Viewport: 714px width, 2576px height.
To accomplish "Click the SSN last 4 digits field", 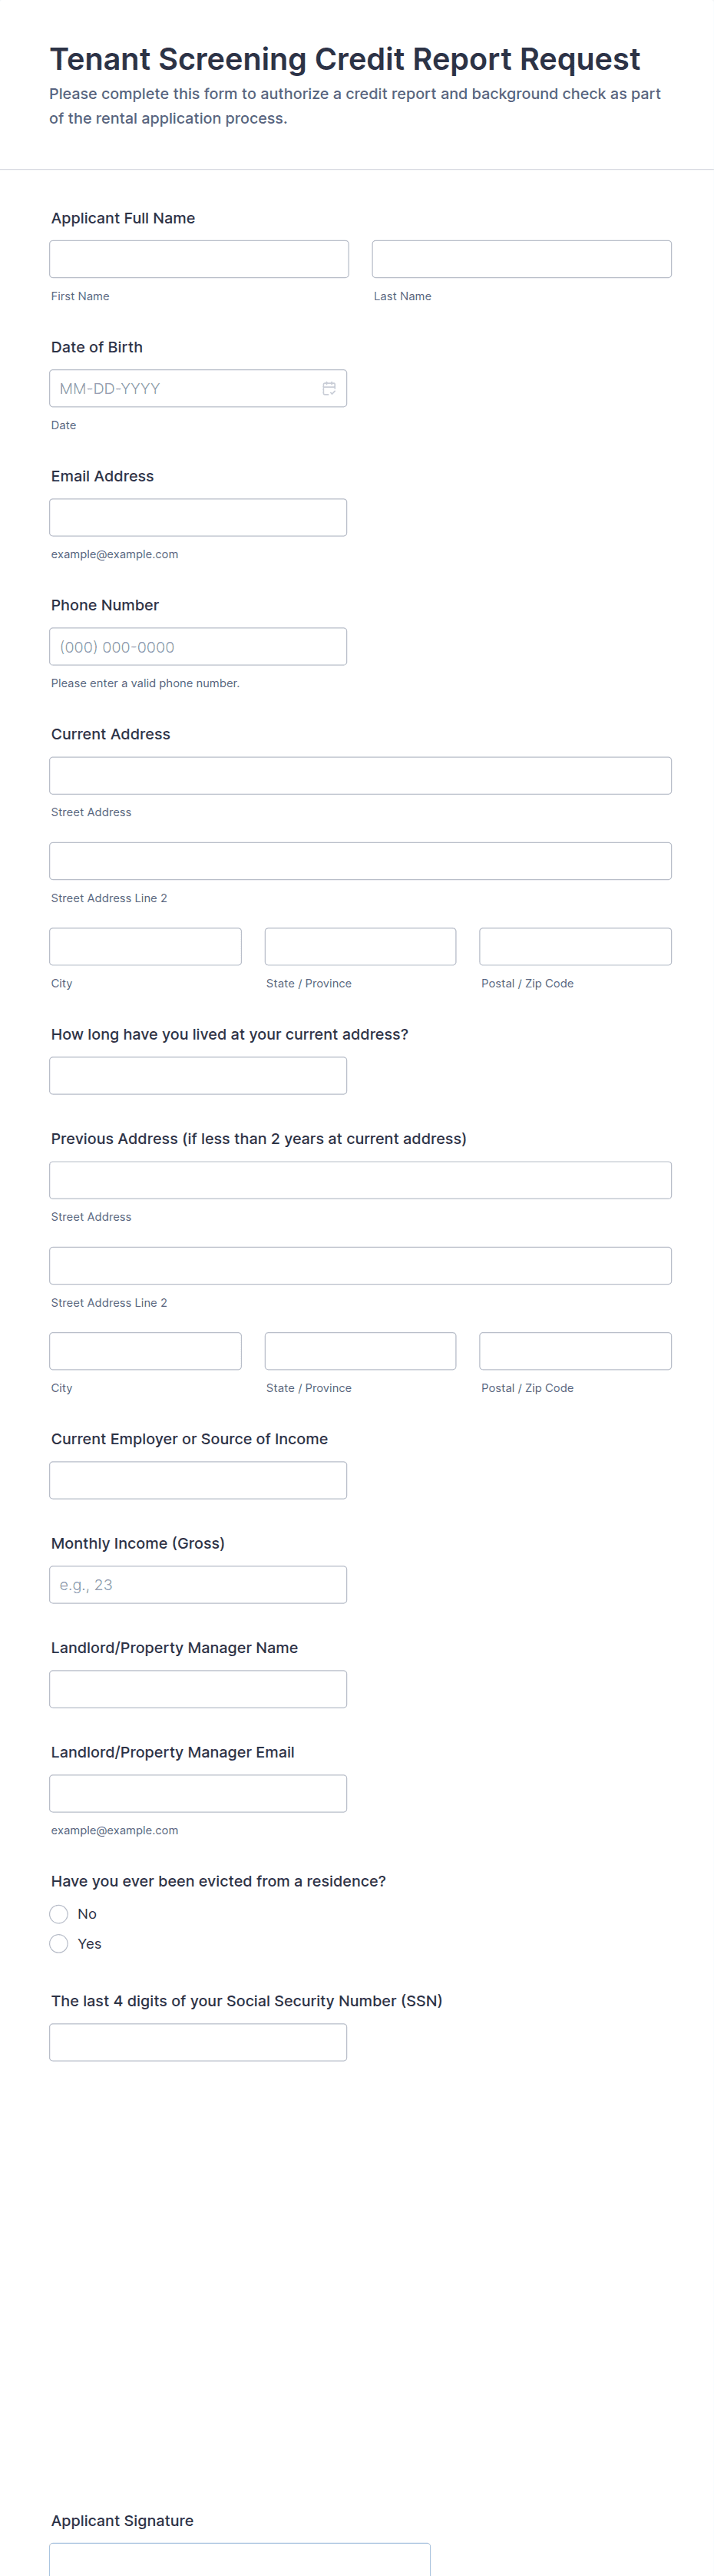I will coord(198,2042).
